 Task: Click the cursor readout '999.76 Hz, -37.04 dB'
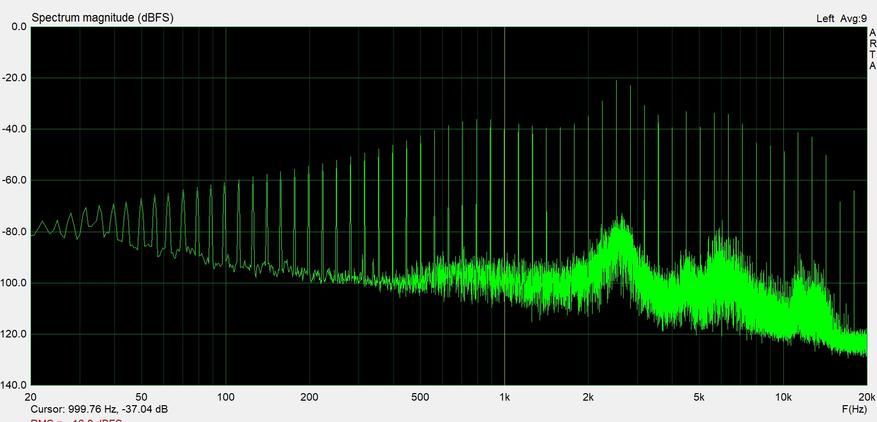pyautogui.click(x=117, y=409)
